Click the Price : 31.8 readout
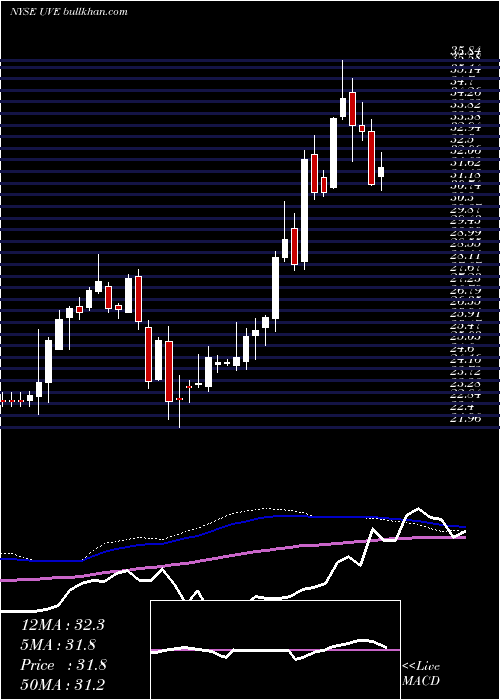The width and height of the screenshot is (500, 700). (63, 665)
